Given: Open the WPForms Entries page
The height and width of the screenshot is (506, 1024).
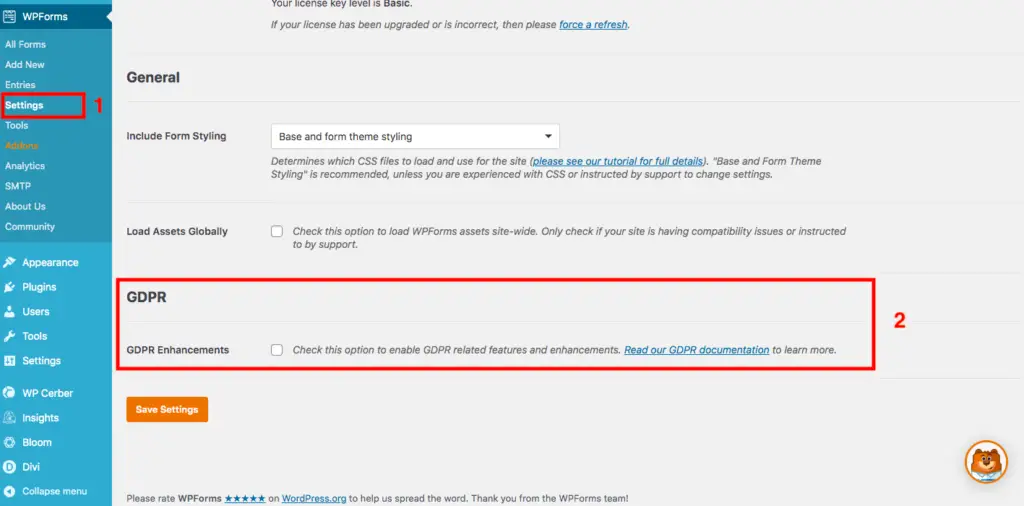Looking at the screenshot, I should [20, 85].
